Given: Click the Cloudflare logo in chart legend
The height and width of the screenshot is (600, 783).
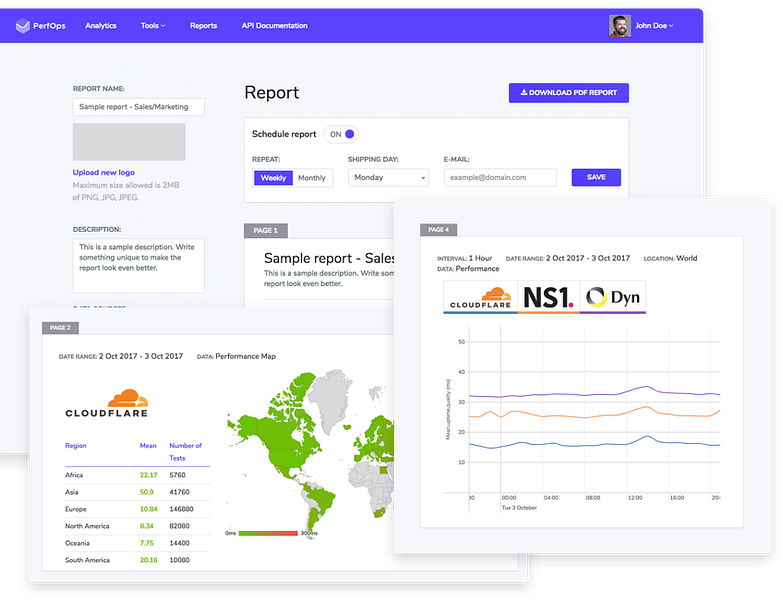Looking at the screenshot, I should (480, 297).
